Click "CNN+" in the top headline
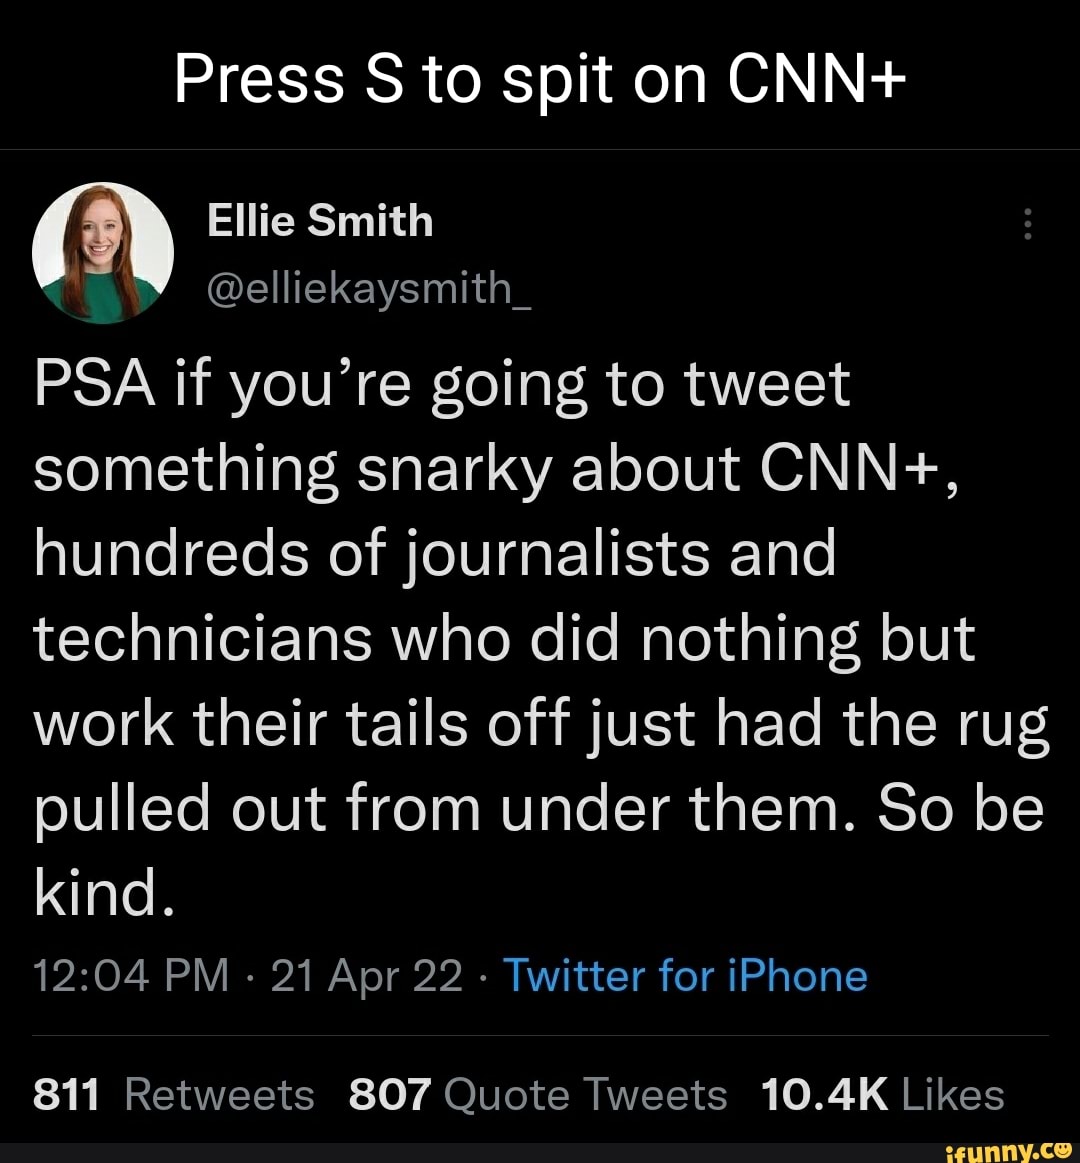 [x=817, y=80]
